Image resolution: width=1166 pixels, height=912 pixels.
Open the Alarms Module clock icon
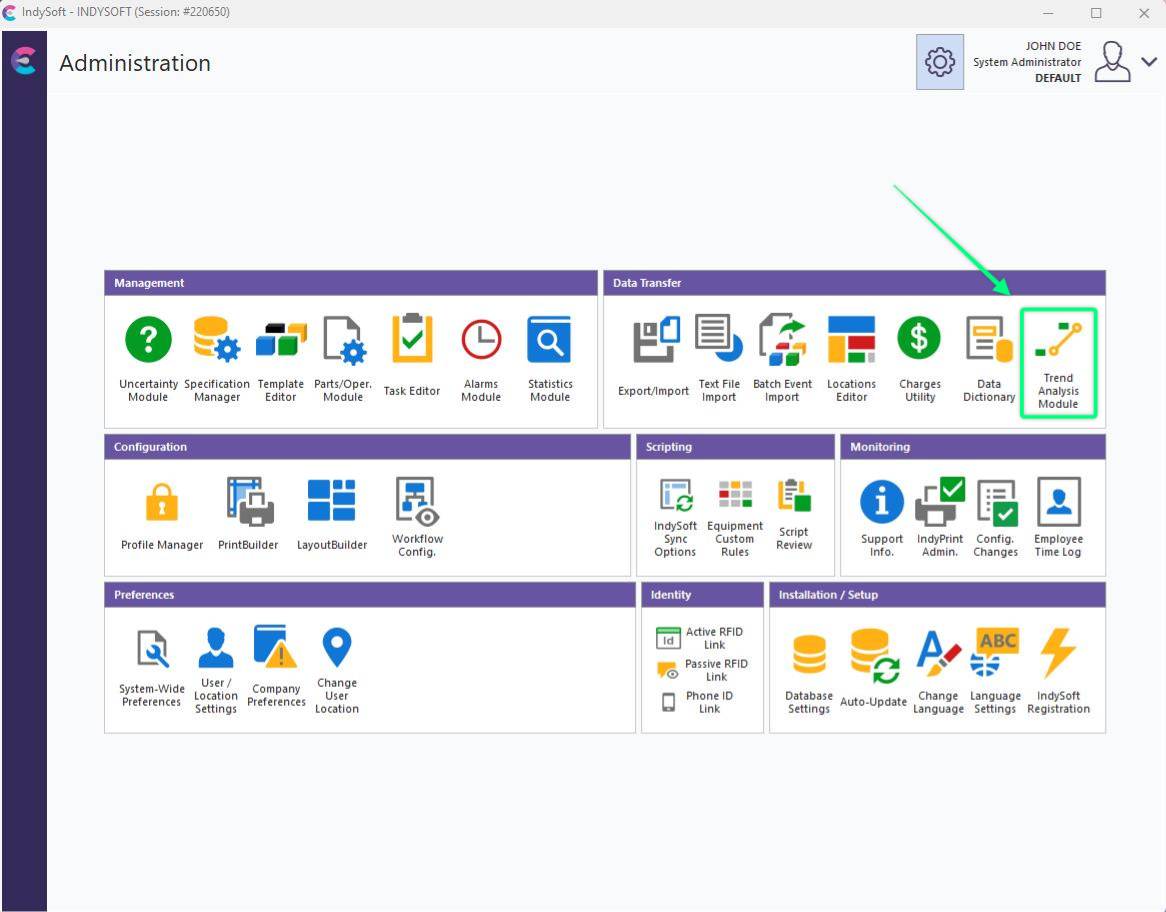coord(481,341)
